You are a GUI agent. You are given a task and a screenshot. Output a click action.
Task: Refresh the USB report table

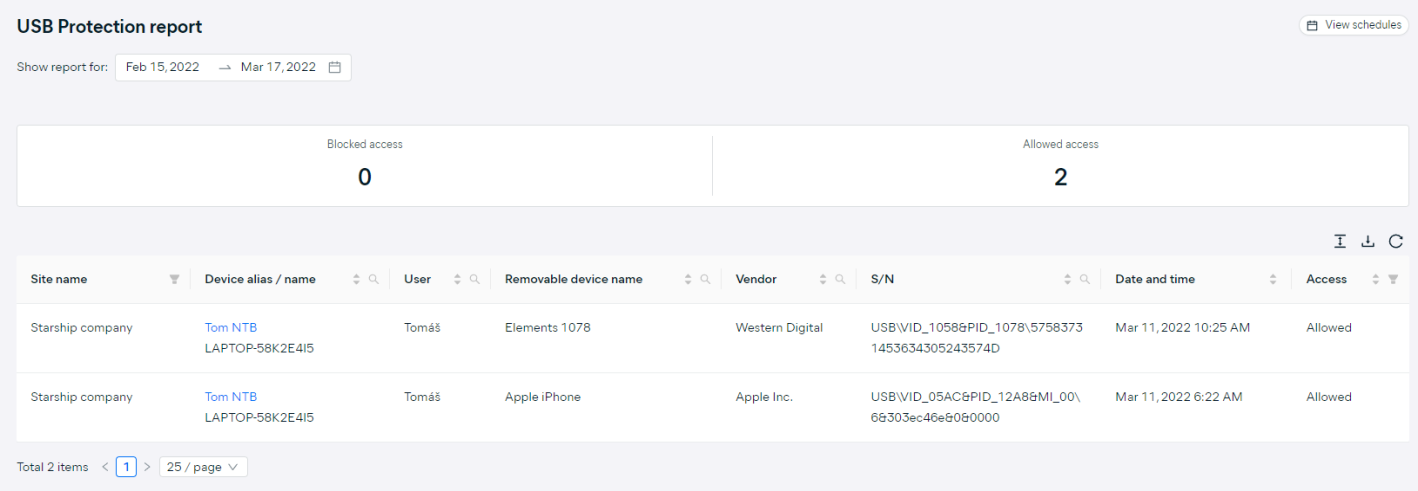point(1396,241)
